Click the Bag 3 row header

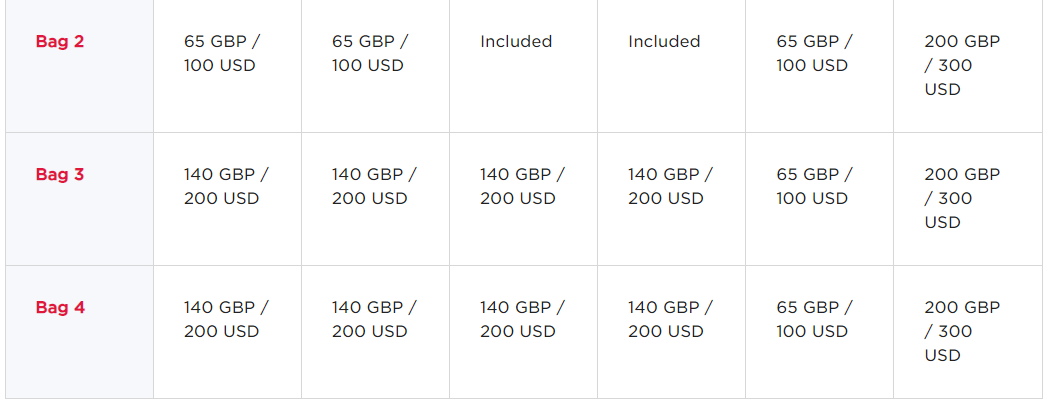[60, 175]
